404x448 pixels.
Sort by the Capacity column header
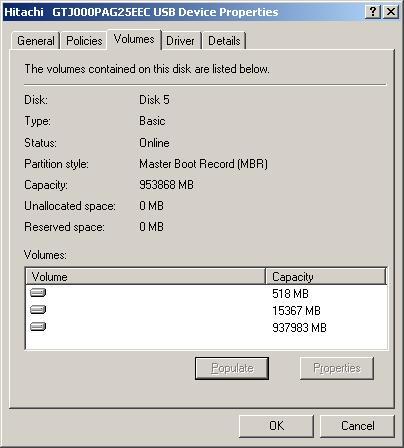coord(326,277)
